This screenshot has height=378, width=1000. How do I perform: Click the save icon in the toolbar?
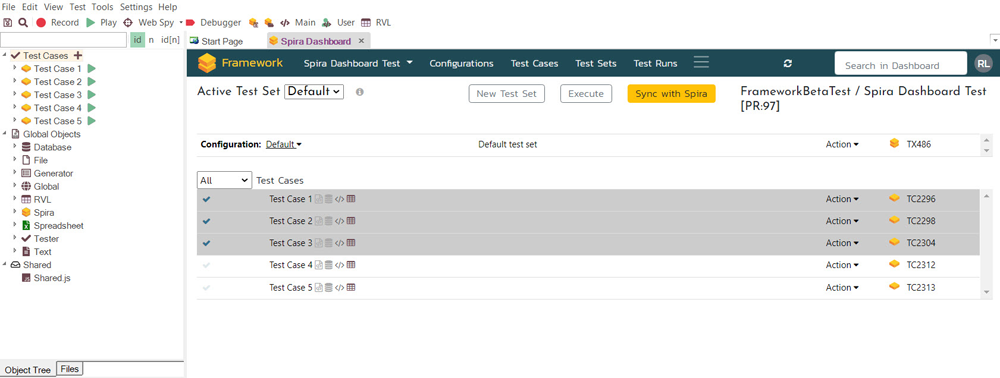tap(8, 22)
